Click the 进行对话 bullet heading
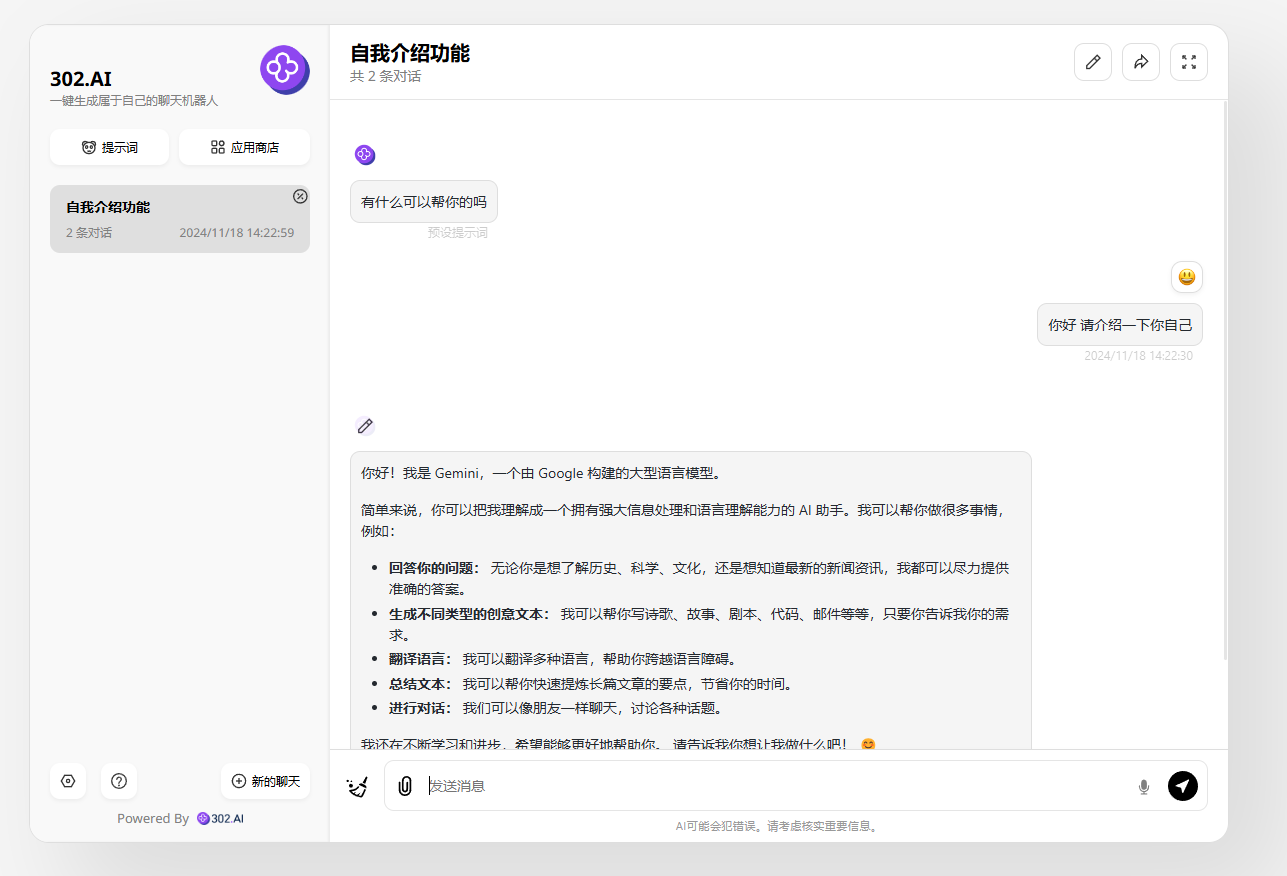 click(420, 708)
